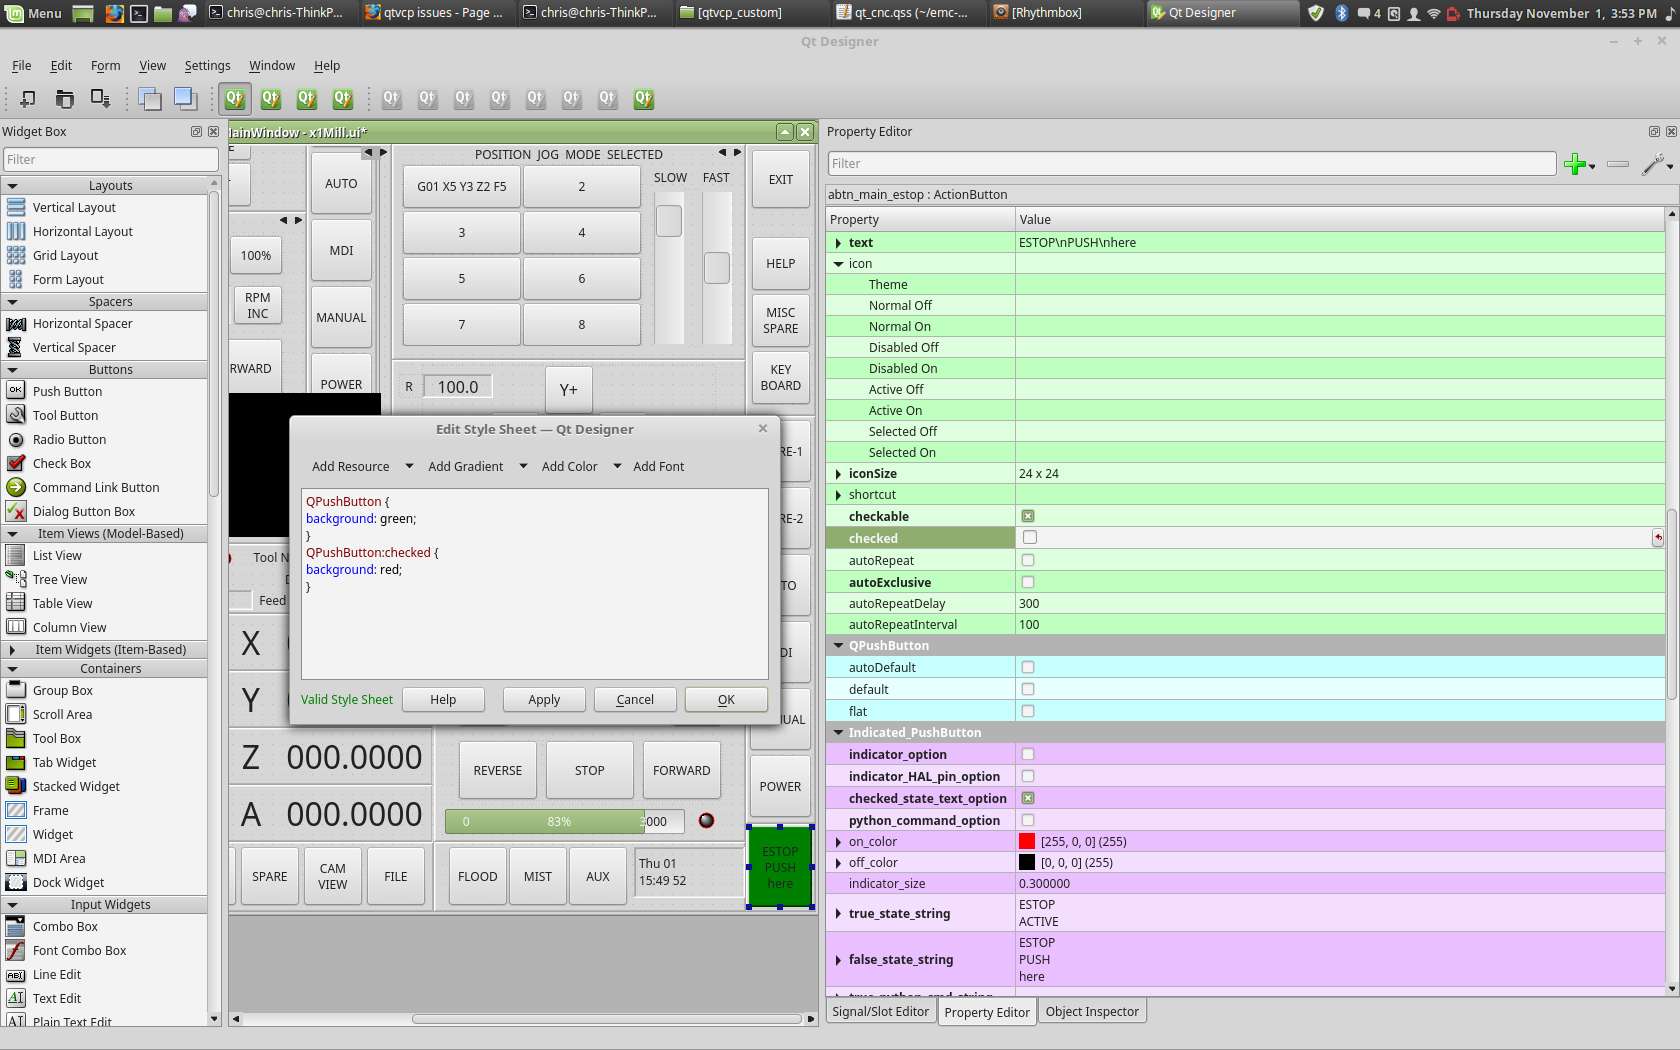The height and width of the screenshot is (1050, 1680).
Task: Click the reset arrow for the checked property
Action: pyautogui.click(x=1658, y=538)
